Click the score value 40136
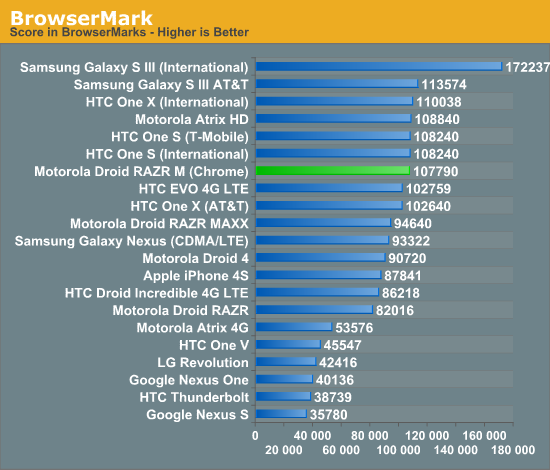 pos(335,380)
